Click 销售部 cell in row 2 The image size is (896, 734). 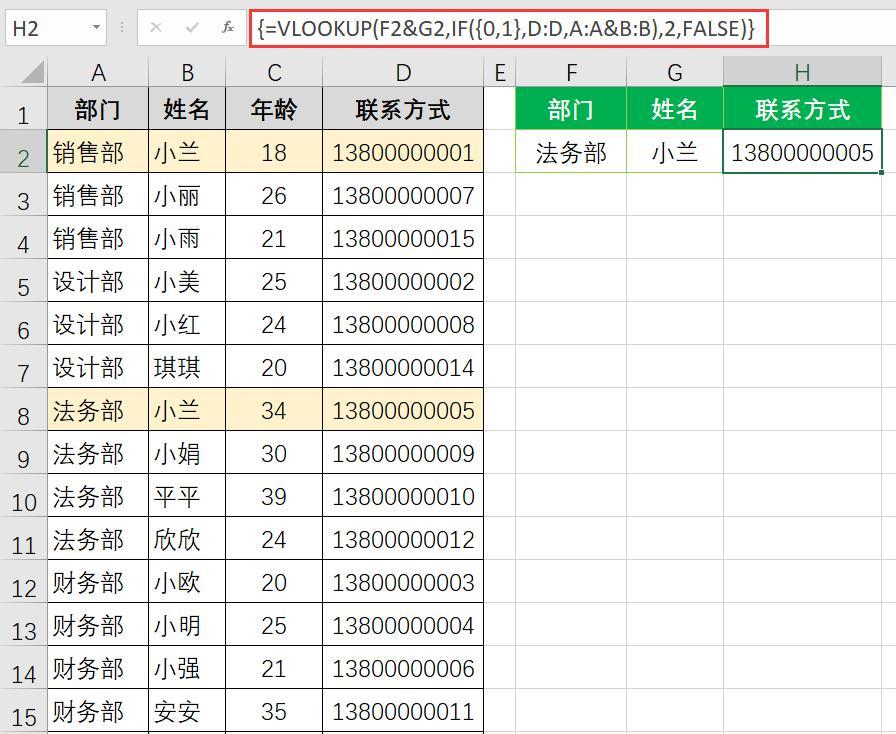click(98, 151)
